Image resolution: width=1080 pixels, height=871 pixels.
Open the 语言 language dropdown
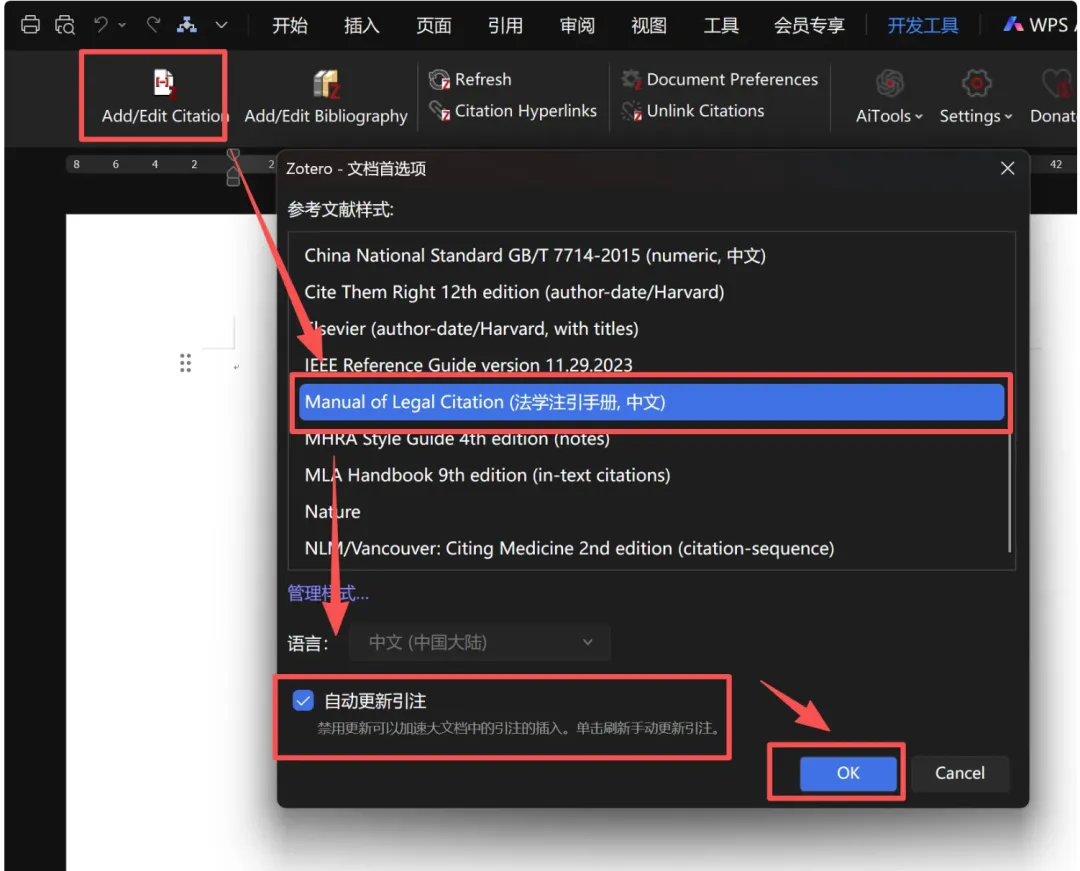[479, 642]
